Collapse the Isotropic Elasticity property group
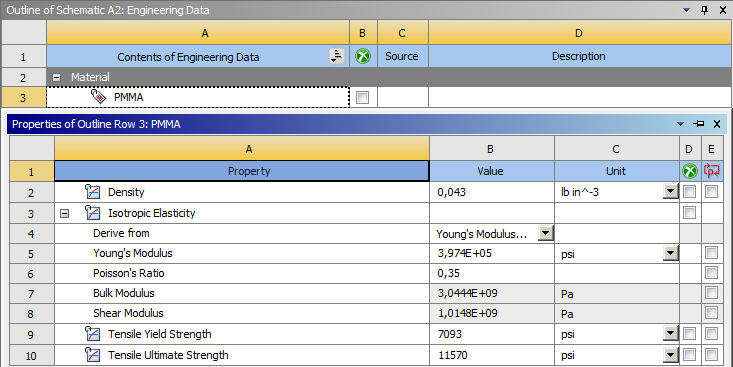This screenshot has height=367, width=733. pyautogui.click(x=65, y=214)
